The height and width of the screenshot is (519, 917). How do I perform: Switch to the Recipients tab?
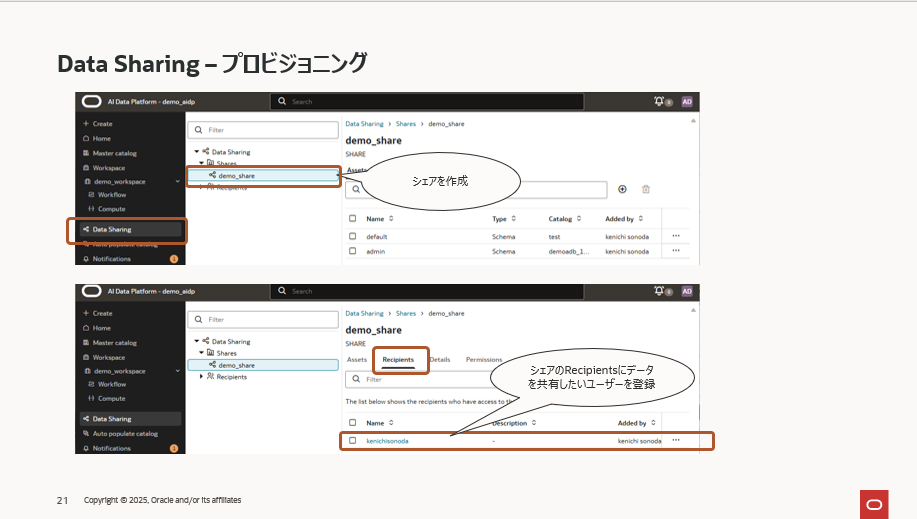coord(398,360)
